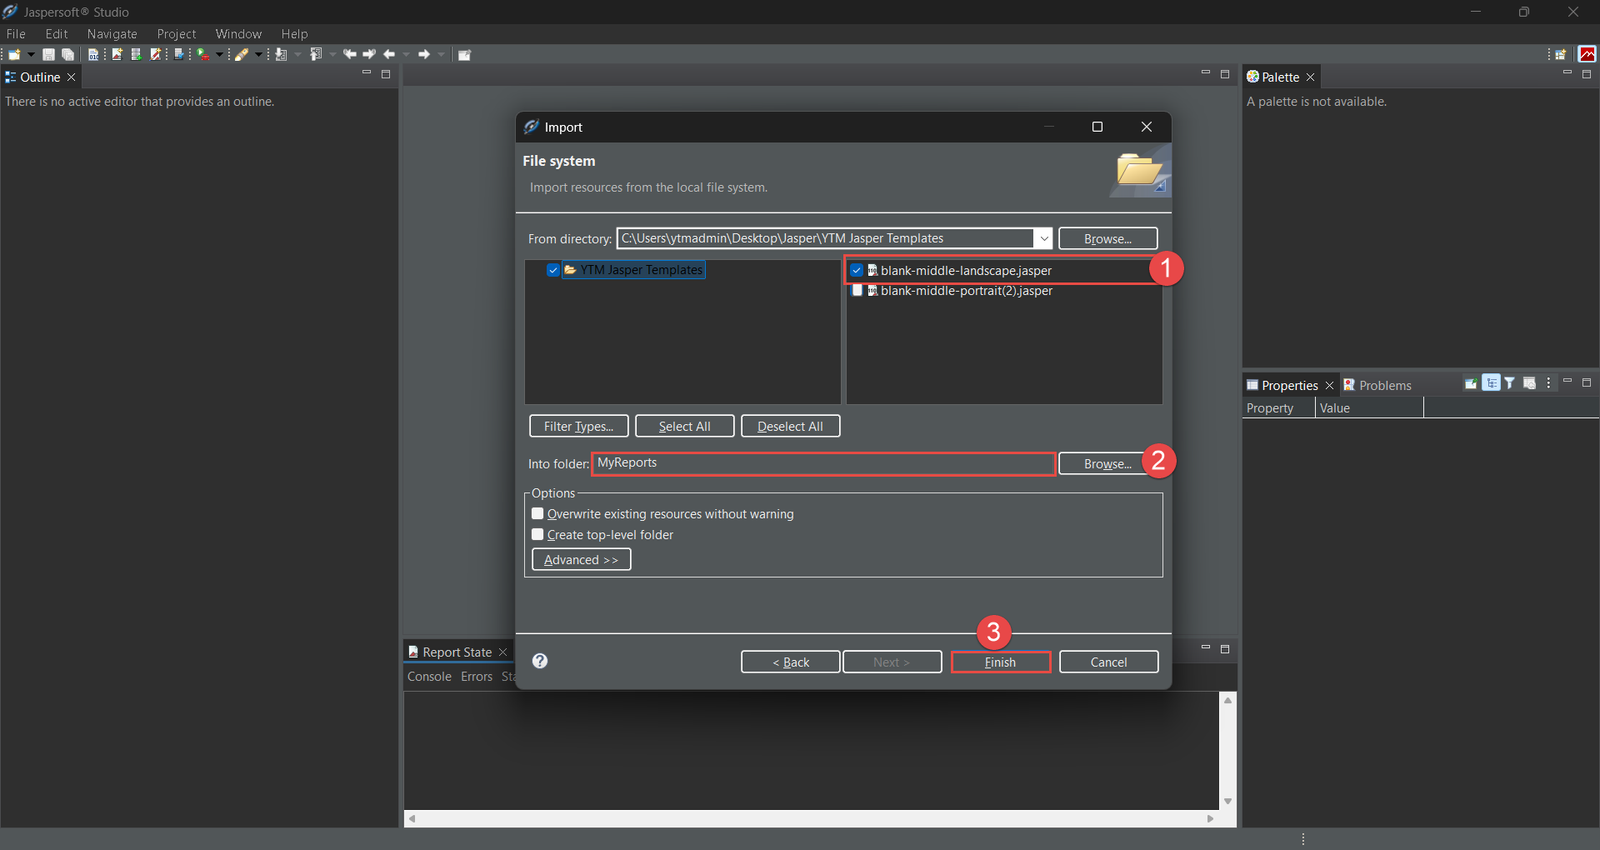Viewport: 1600px width, 850px height.
Task: Click the green Run toolbar icon
Action: point(203,55)
